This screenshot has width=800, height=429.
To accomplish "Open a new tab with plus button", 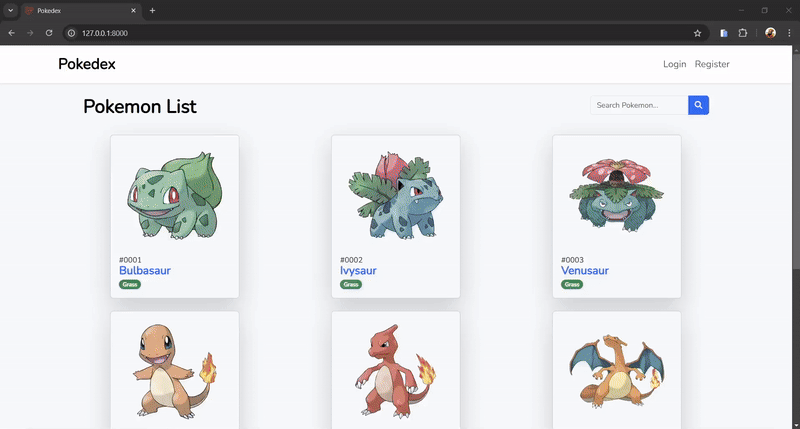I will [152, 10].
